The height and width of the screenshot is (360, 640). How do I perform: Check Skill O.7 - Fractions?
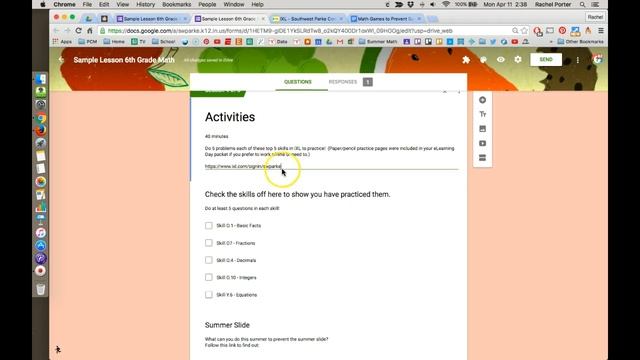click(x=209, y=243)
